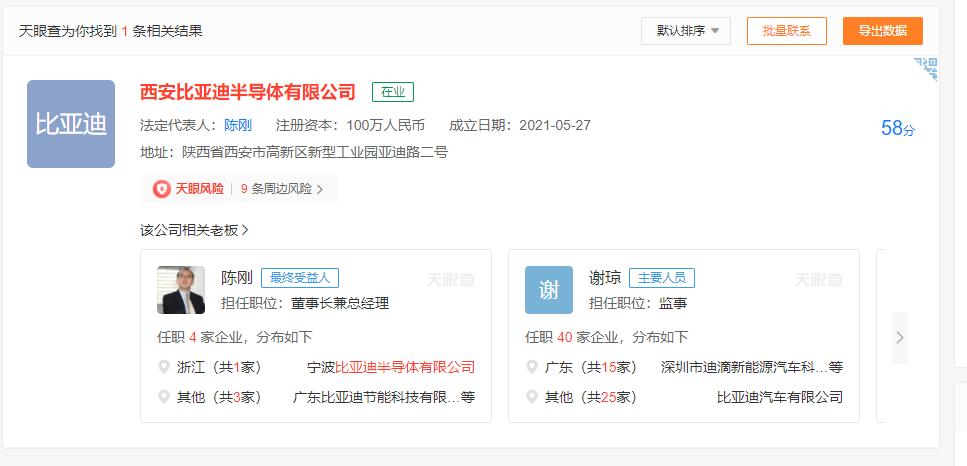967x466 pixels.
Task: Click 天眼查为你找到 1 条相关结果 text
Action: pyautogui.click(x=110, y=31)
